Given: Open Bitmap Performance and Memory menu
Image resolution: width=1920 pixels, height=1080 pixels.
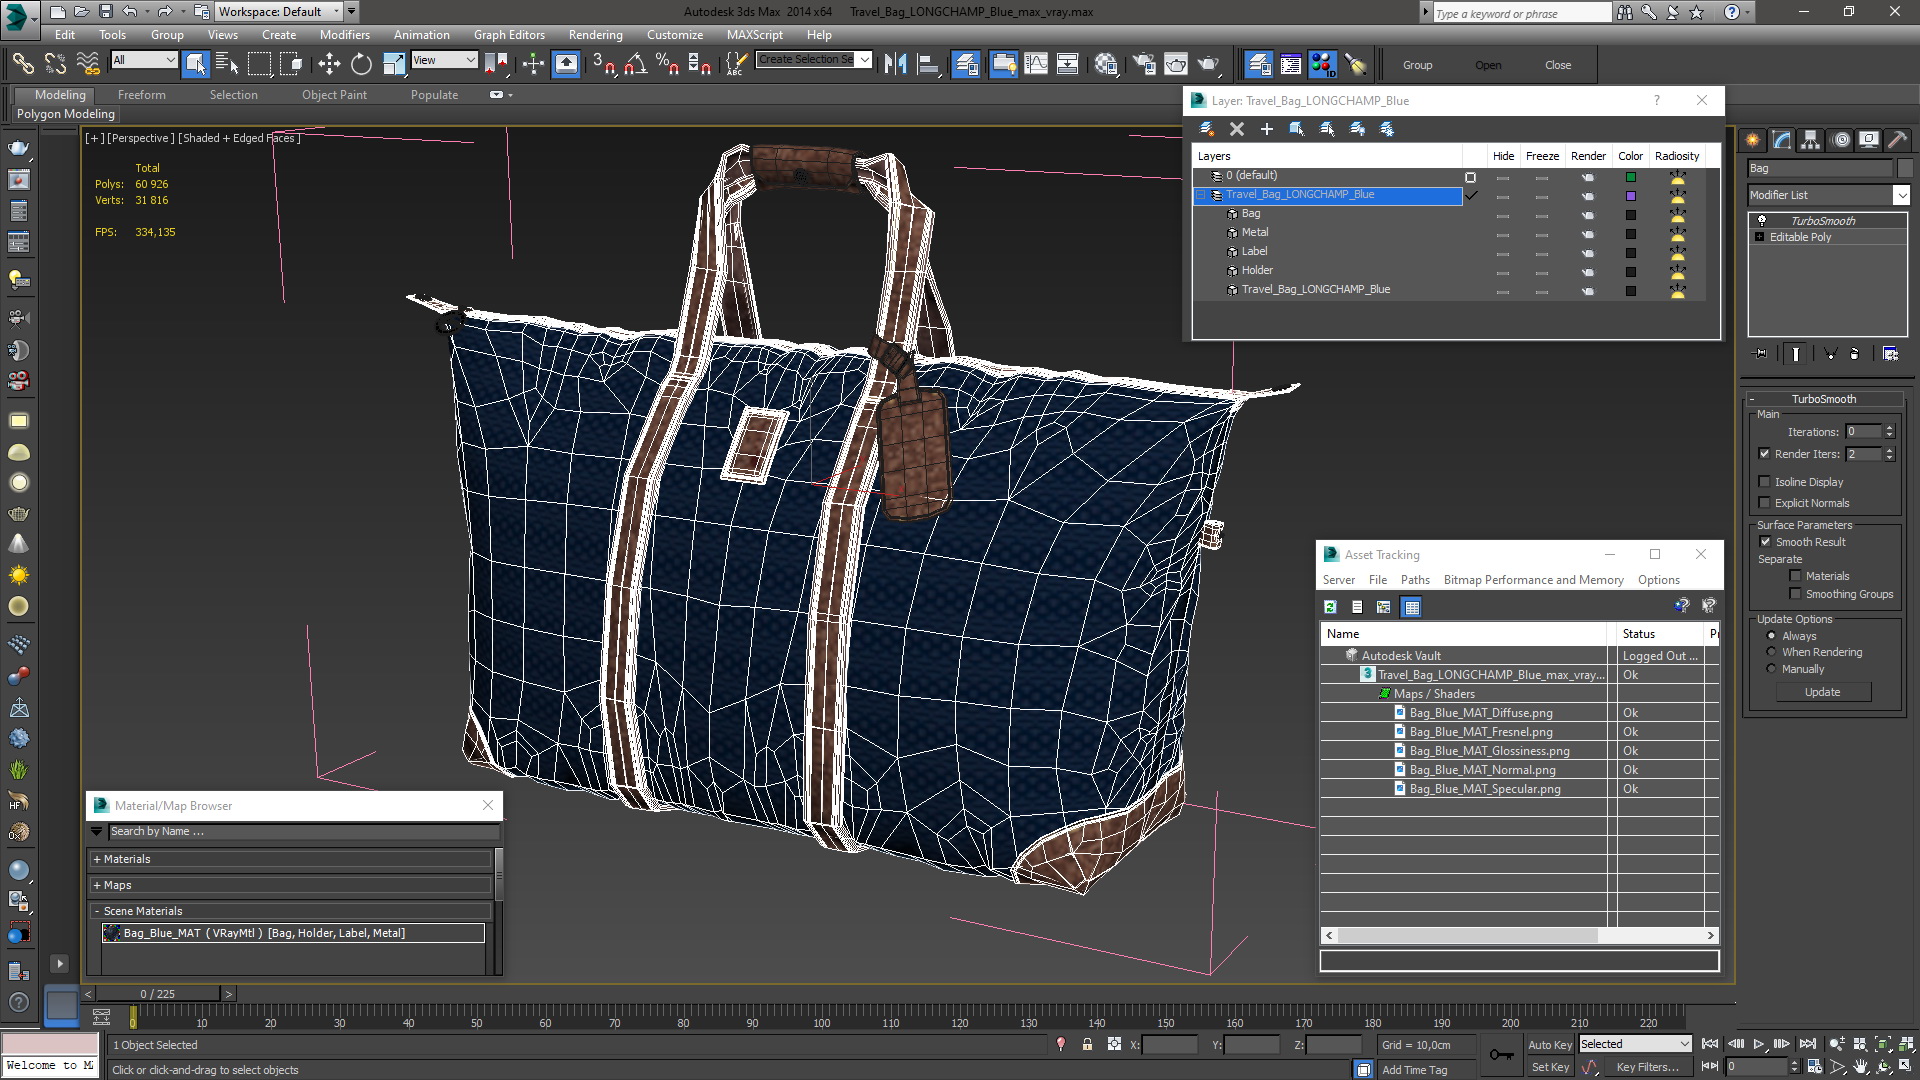Looking at the screenshot, I should (1533, 580).
